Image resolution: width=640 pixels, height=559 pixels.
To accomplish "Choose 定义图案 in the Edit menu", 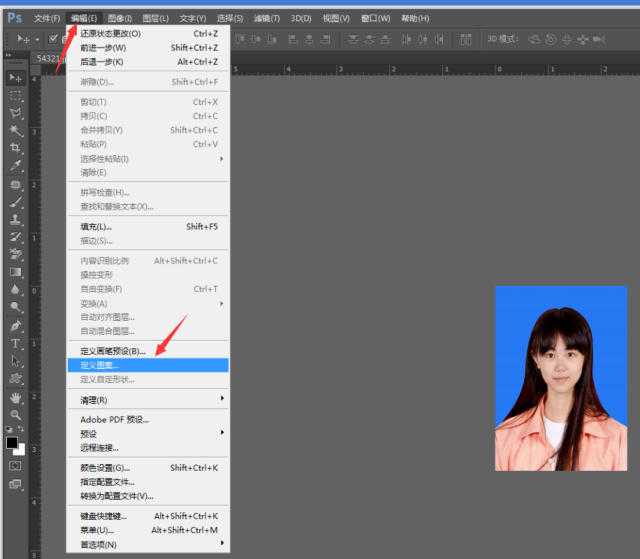I will [x=100, y=365].
